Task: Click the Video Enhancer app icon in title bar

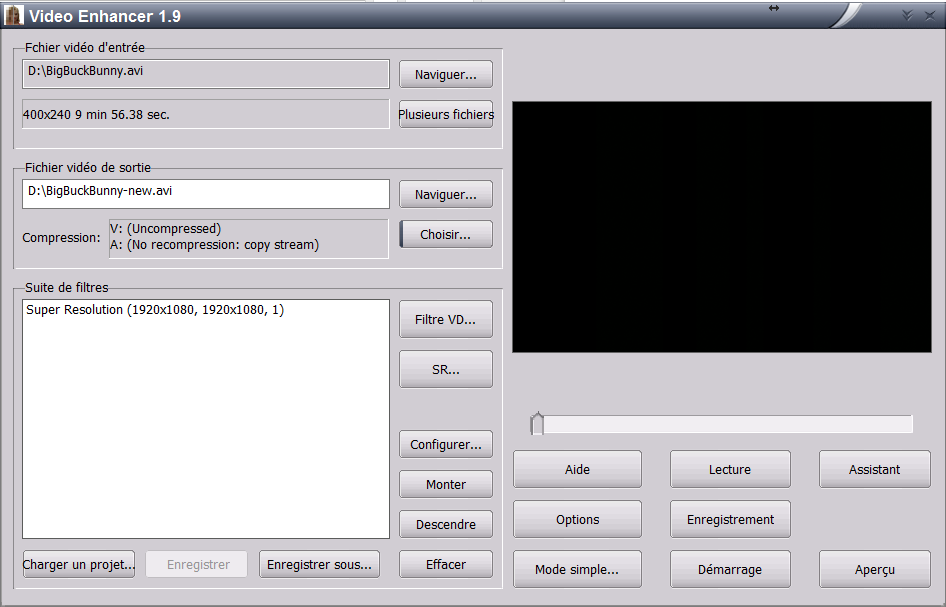Action: pyautogui.click(x=13, y=15)
